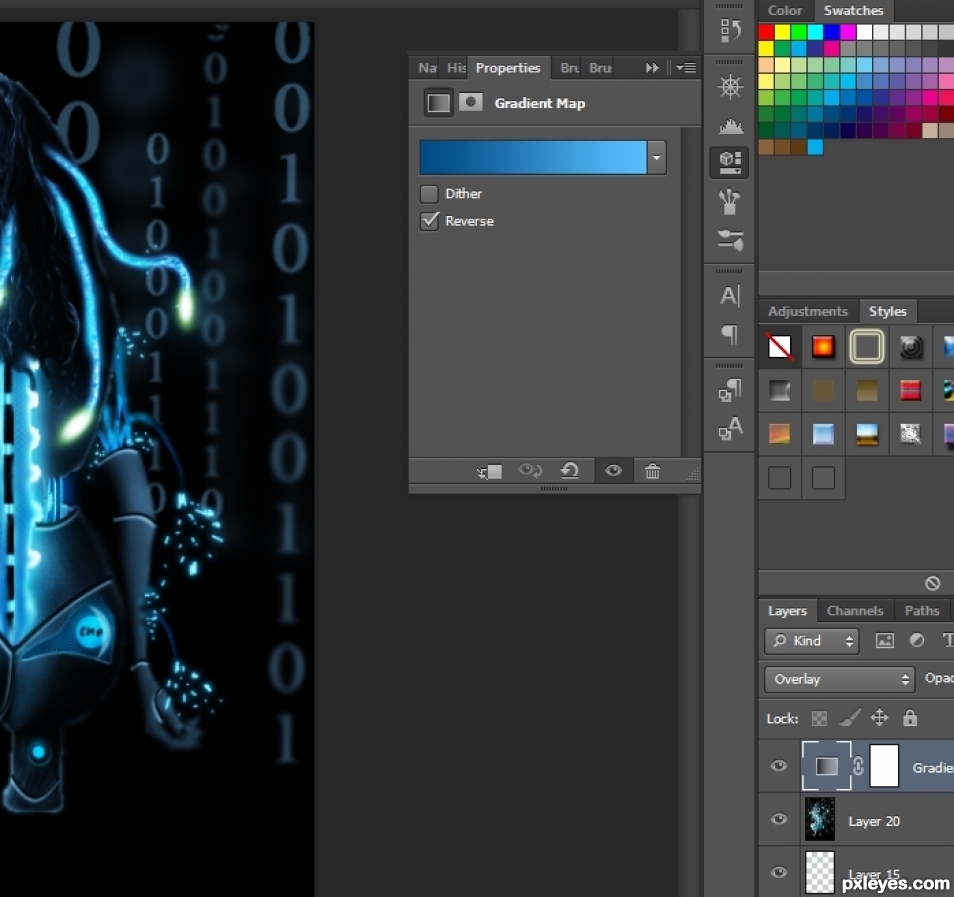Select the Gradient Map layer mask thumbnail
This screenshot has height=897, width=954.
[884, 766]
